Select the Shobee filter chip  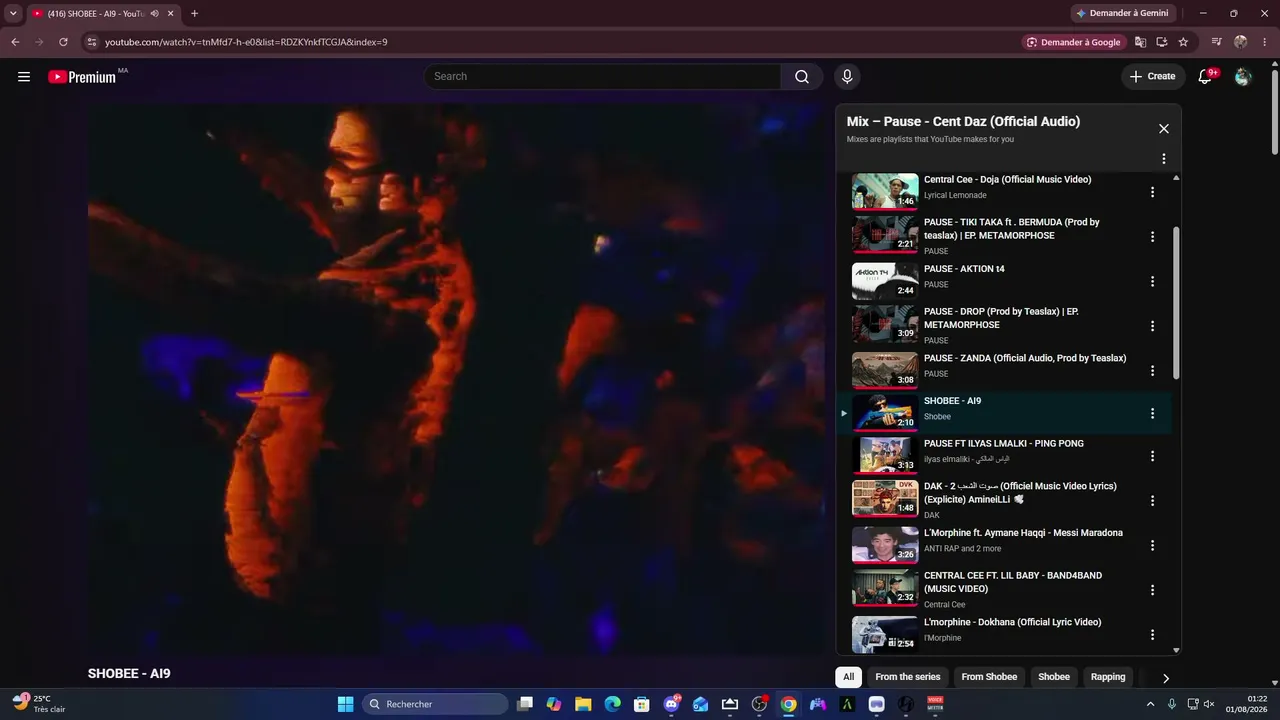click(x=1054, y=677)
